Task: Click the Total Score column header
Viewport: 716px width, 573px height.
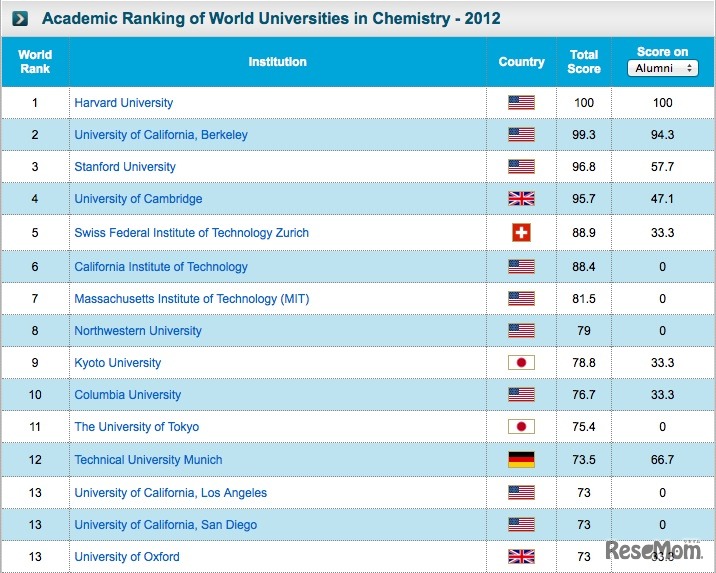Action: click(584, 62)
